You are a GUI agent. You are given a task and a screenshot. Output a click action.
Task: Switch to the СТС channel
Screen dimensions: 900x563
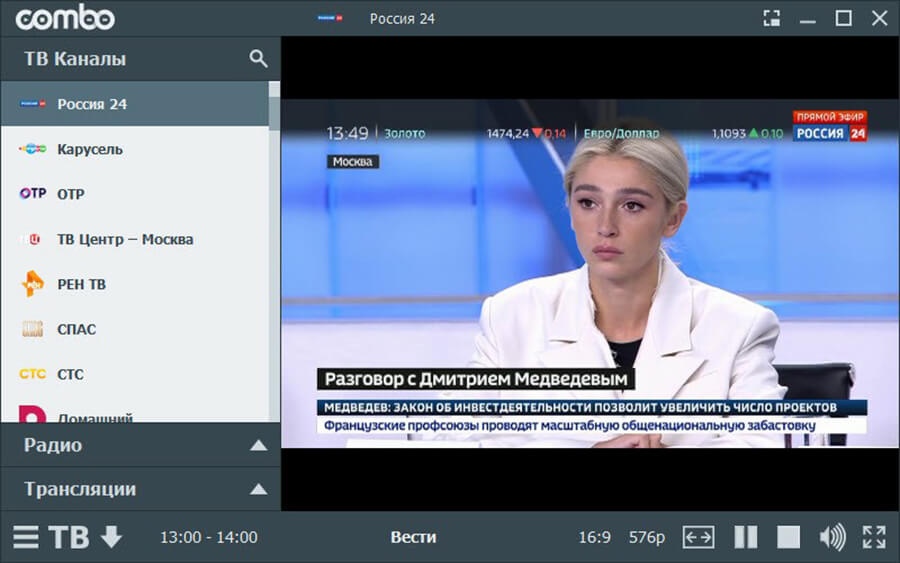click(x=70, y=374)
